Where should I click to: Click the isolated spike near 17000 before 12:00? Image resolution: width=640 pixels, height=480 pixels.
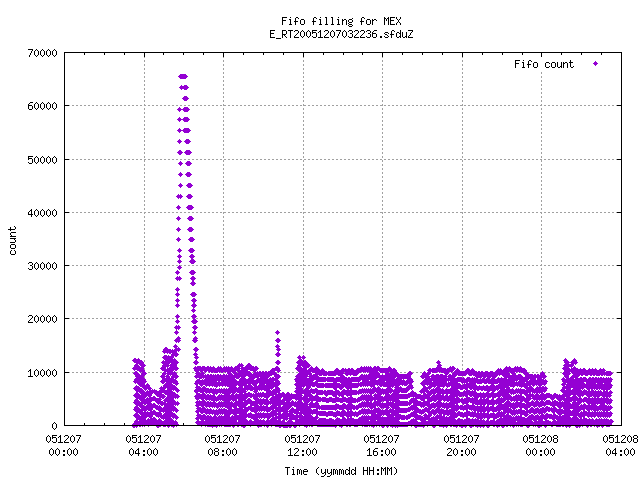tap(278, 333)
